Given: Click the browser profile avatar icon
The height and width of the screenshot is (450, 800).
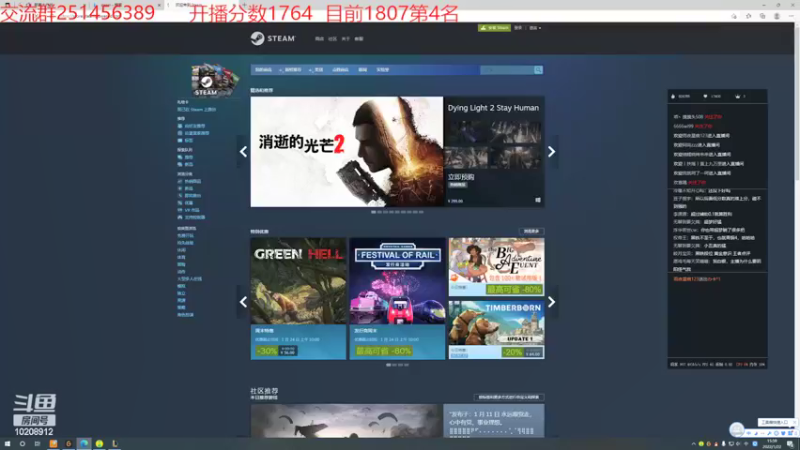Looking at the screenshot, I should point(777,16).
